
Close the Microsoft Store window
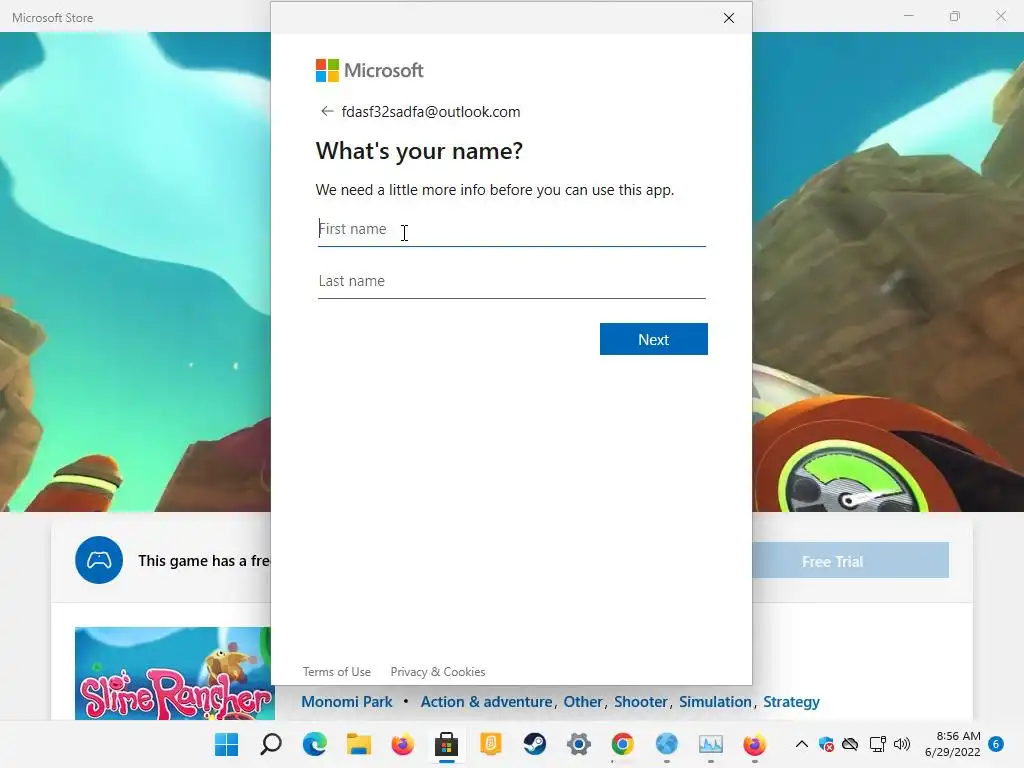[1001, 16]
